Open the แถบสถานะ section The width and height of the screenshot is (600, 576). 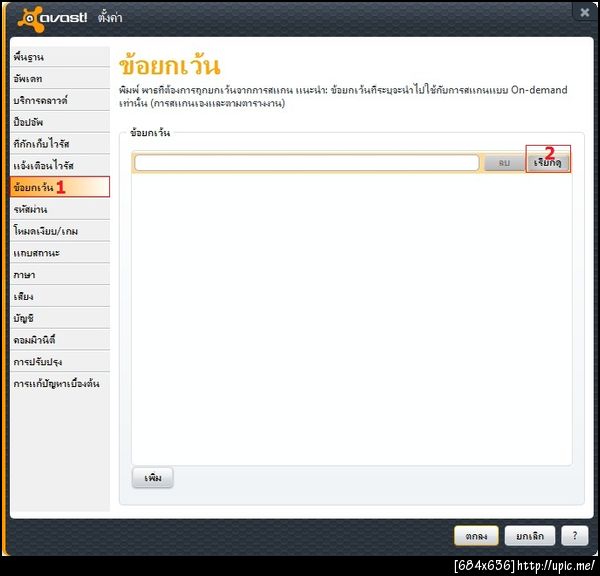tap(60, 253)
